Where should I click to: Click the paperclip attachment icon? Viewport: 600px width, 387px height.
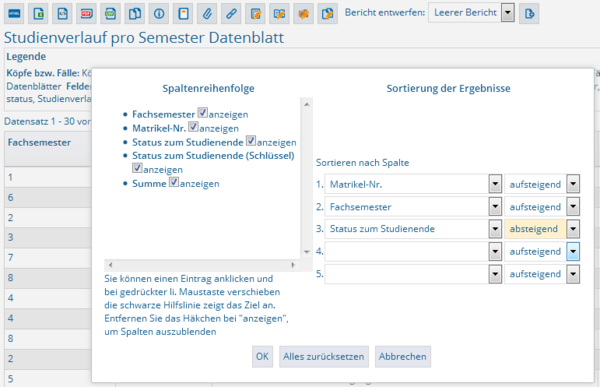coord(207,14)
